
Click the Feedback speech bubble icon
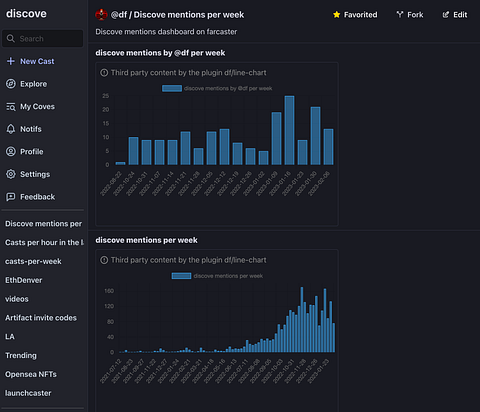point(11,197)
